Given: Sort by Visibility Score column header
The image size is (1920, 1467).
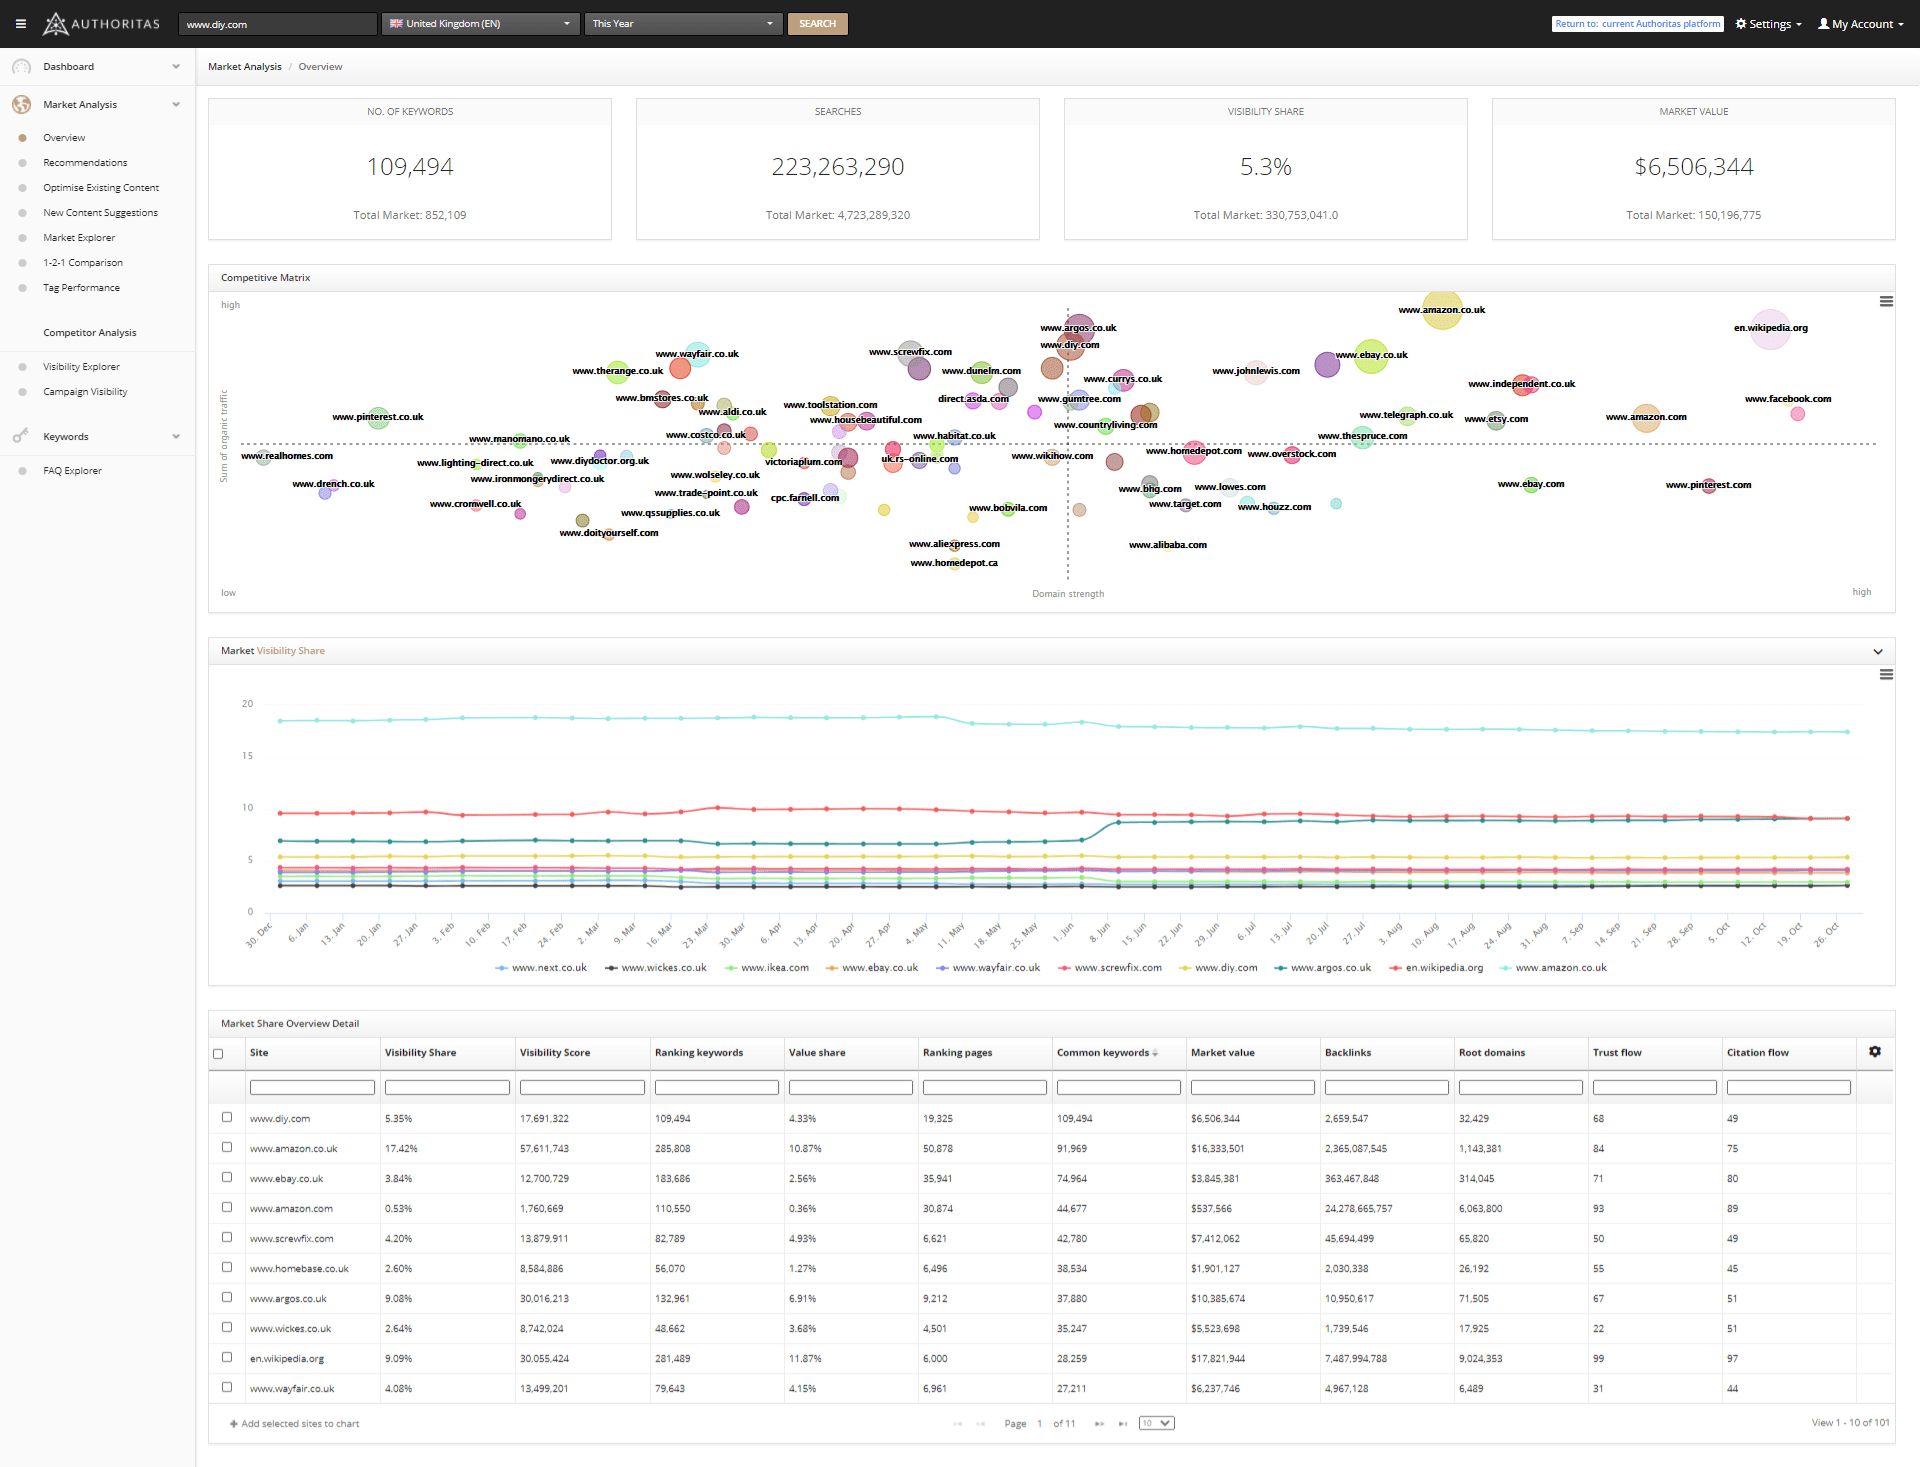Looking at the screenshot, I should pyautogui.click(x=555, y=1053).
